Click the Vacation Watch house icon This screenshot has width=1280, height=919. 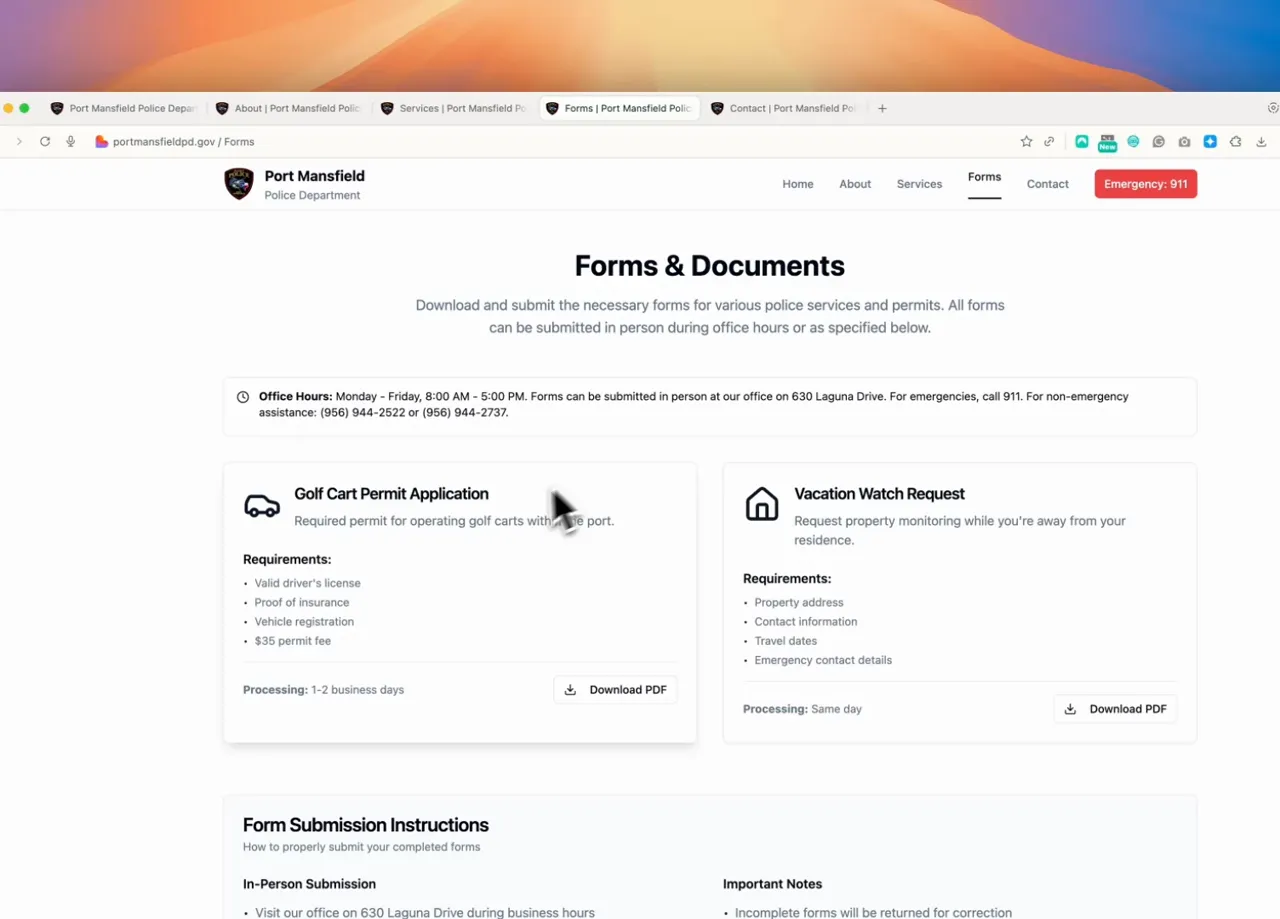(762, 504)
